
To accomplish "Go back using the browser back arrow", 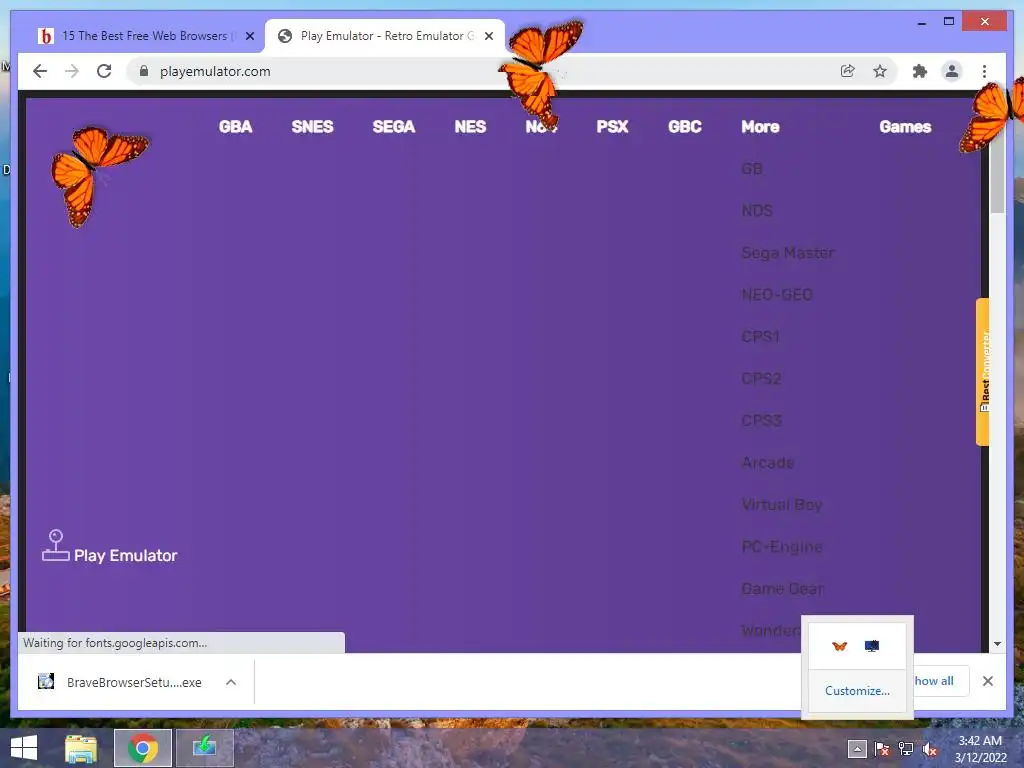I will pos(40,71).
